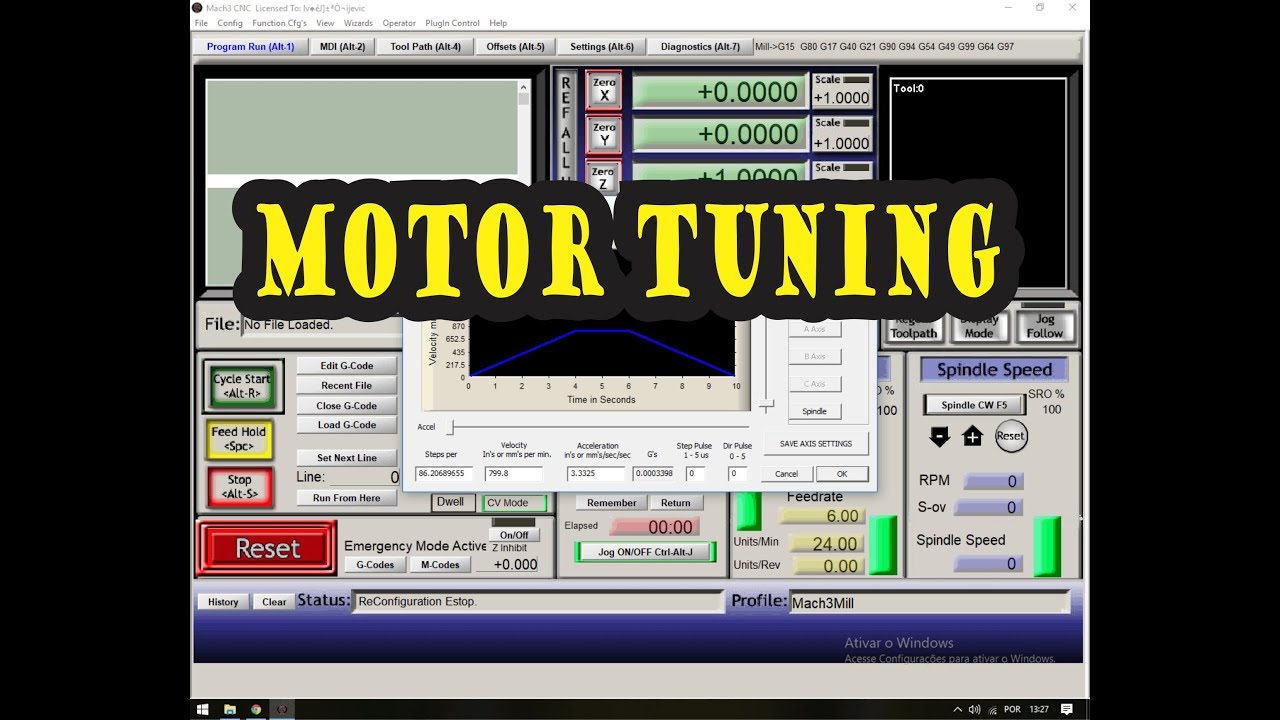Open File Explorer from taskbar
1280x720 pixels.
(x=230, y=709)
